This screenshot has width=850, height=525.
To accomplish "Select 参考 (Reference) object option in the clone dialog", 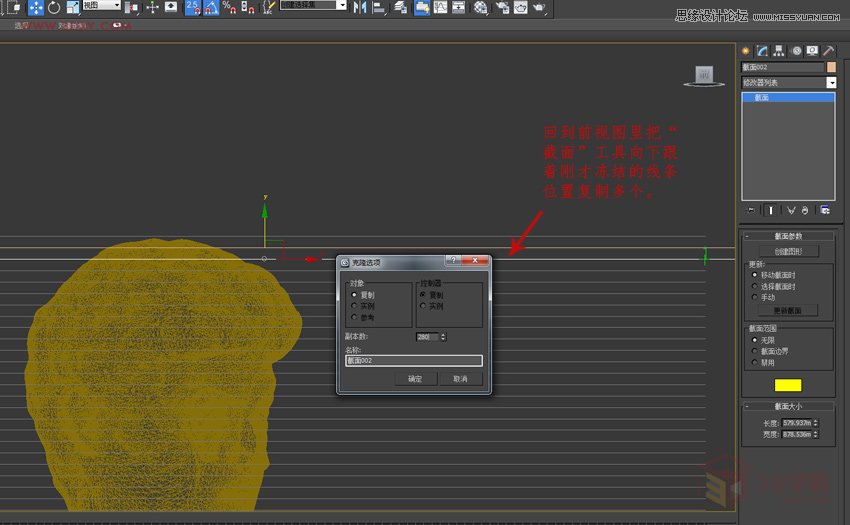I will click(x=354, y=317).
